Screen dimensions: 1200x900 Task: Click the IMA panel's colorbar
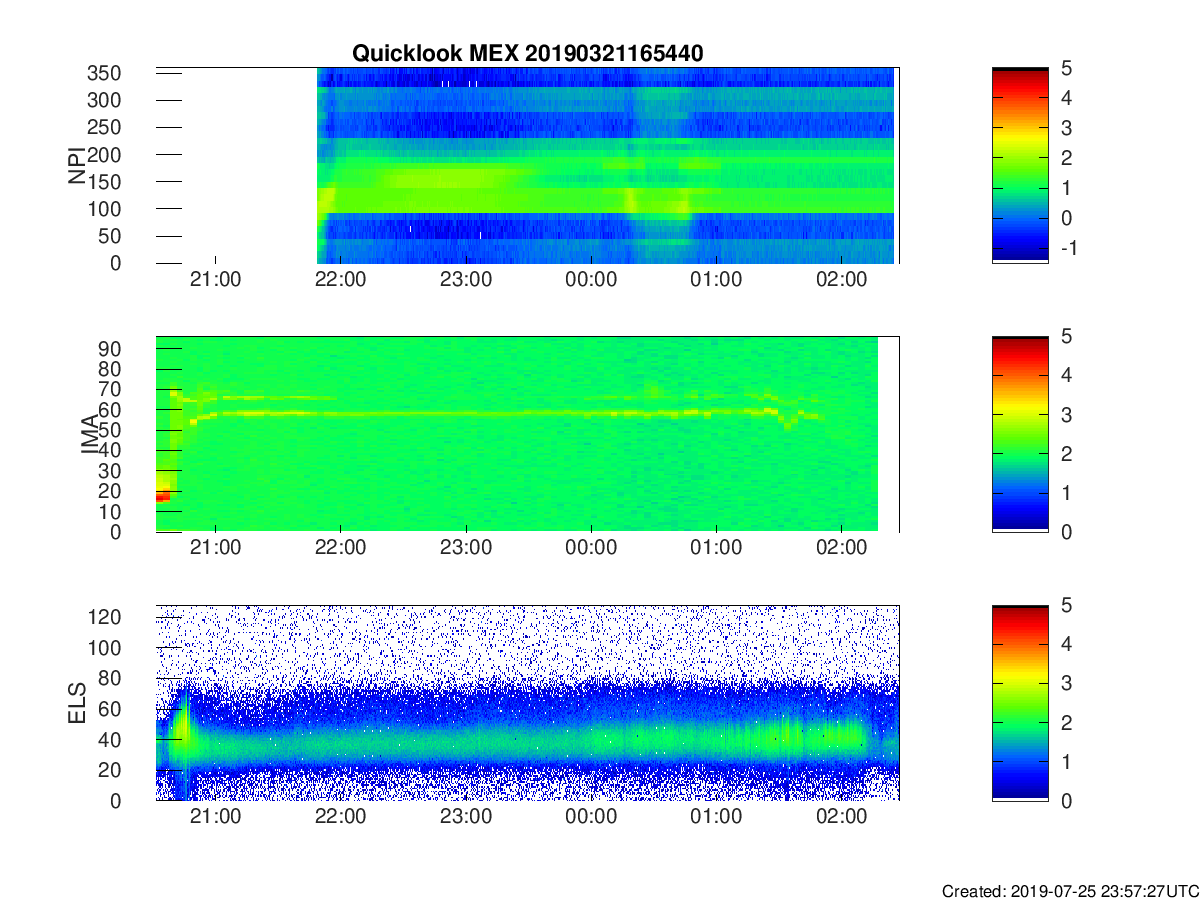1020,434
